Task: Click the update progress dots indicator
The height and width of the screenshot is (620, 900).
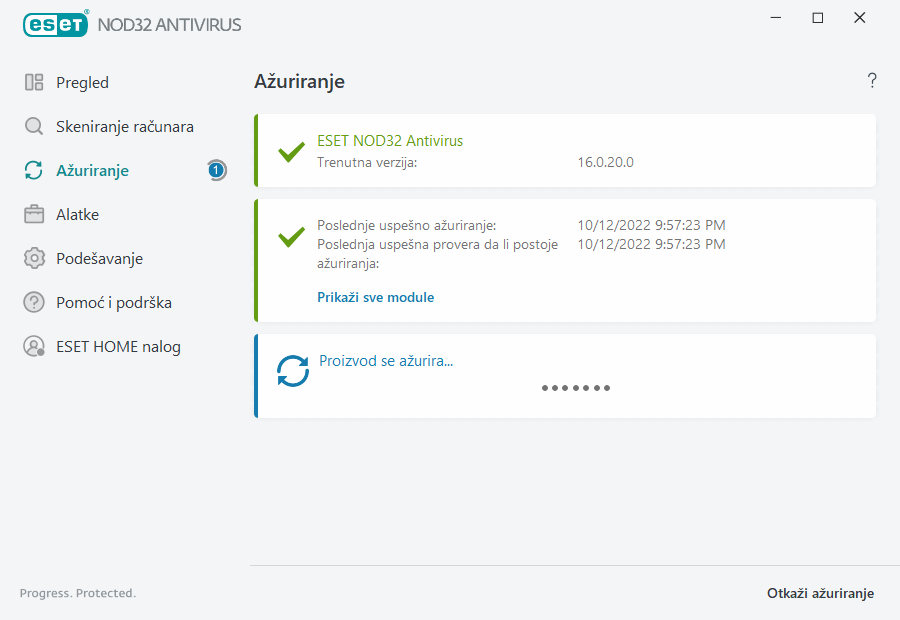Action: 575,388
